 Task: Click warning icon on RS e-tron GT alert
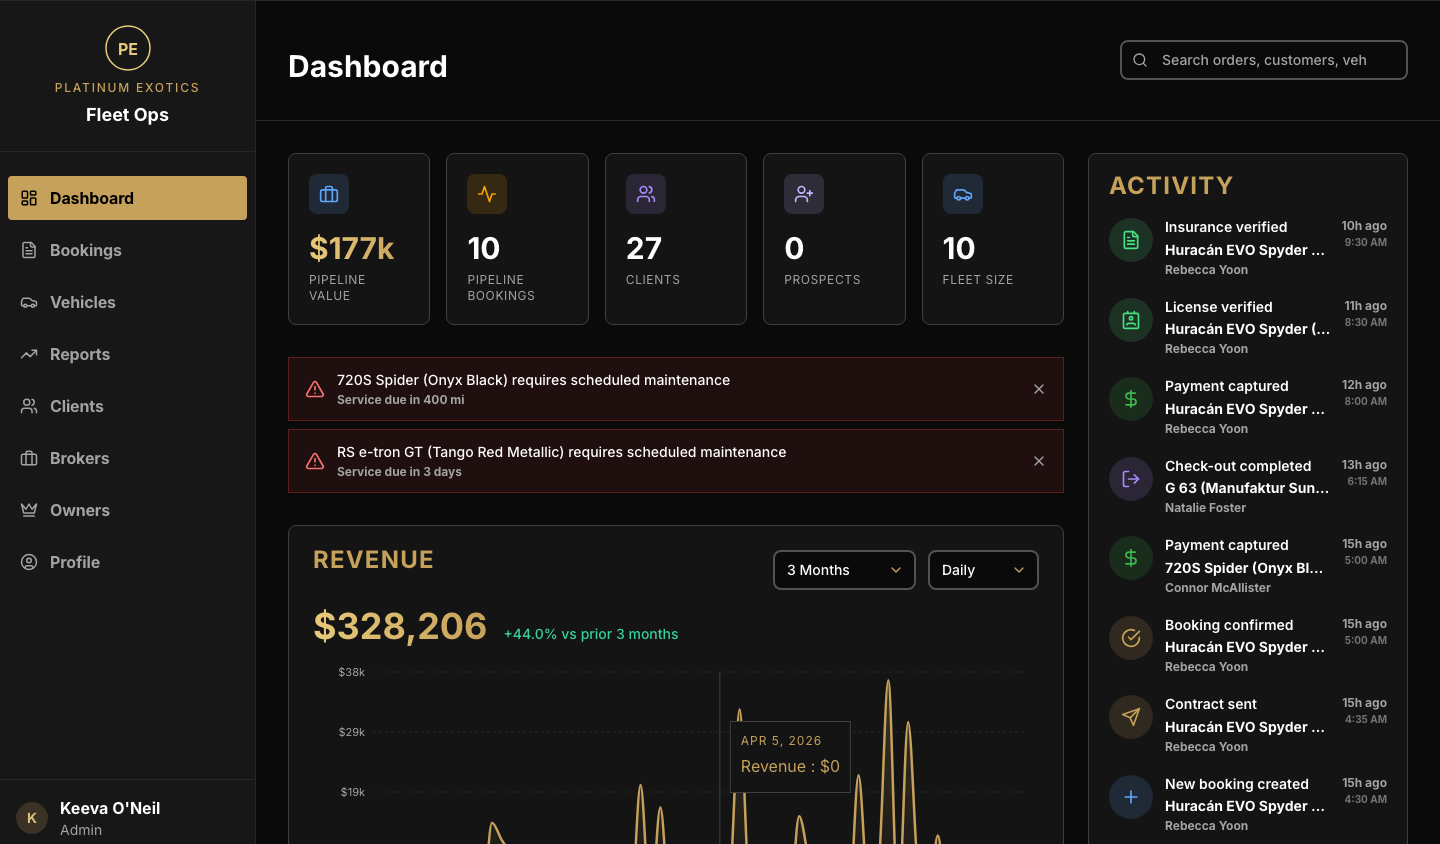point(315,461)
